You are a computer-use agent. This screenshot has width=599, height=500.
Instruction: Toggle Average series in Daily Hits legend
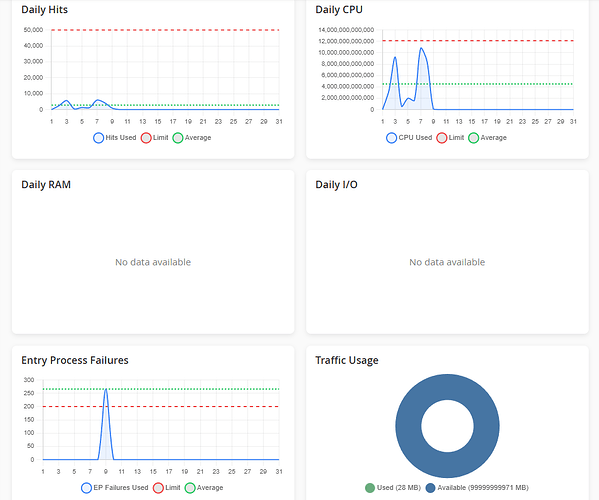point(192,138)
